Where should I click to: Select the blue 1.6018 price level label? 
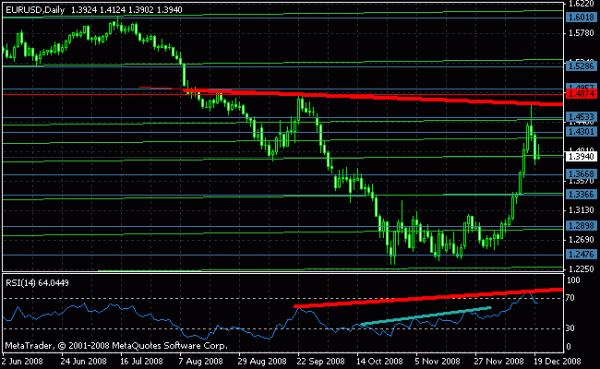(581, 17)
